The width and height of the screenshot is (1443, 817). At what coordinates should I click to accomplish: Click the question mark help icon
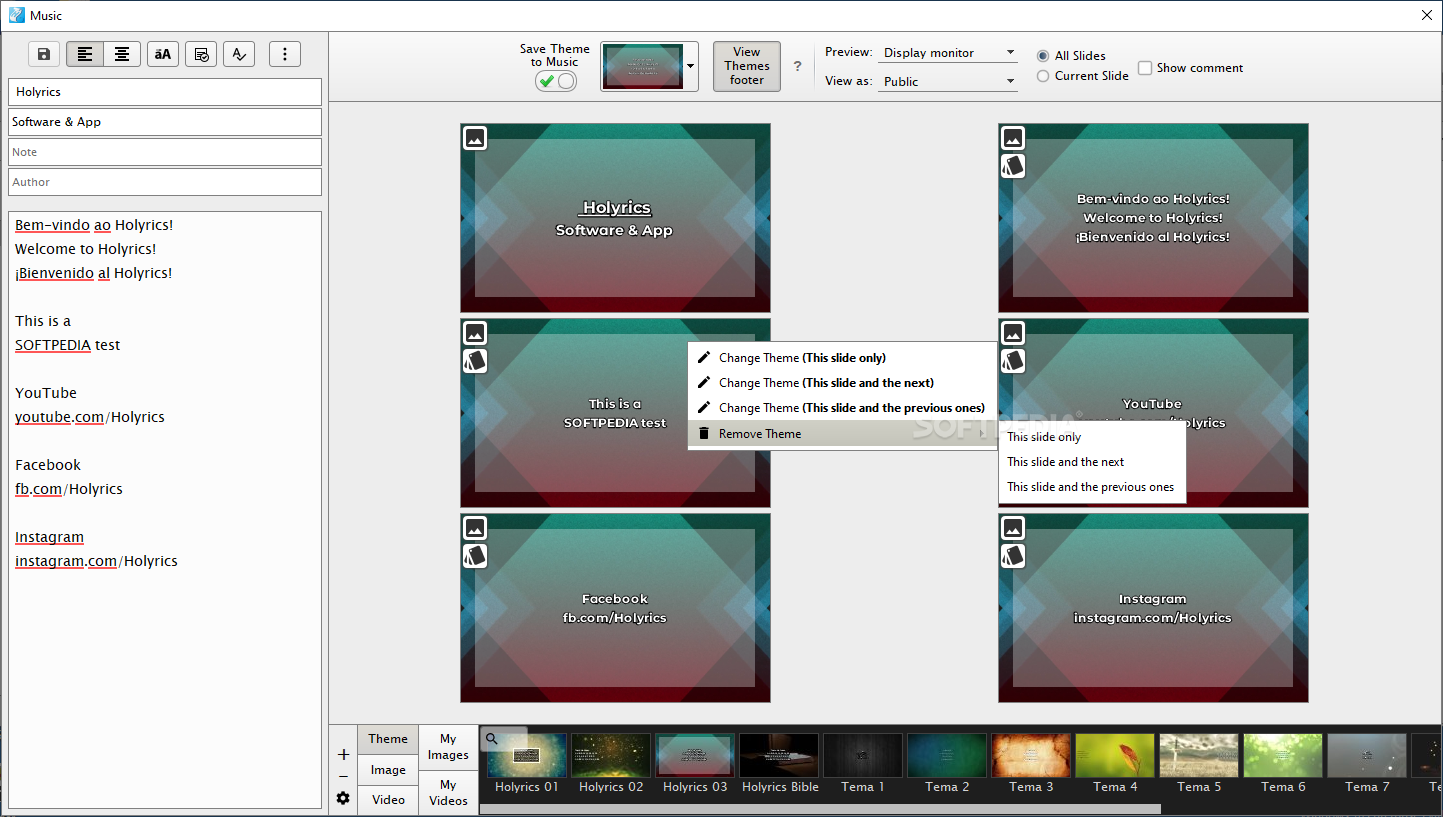tap(797, 66)
